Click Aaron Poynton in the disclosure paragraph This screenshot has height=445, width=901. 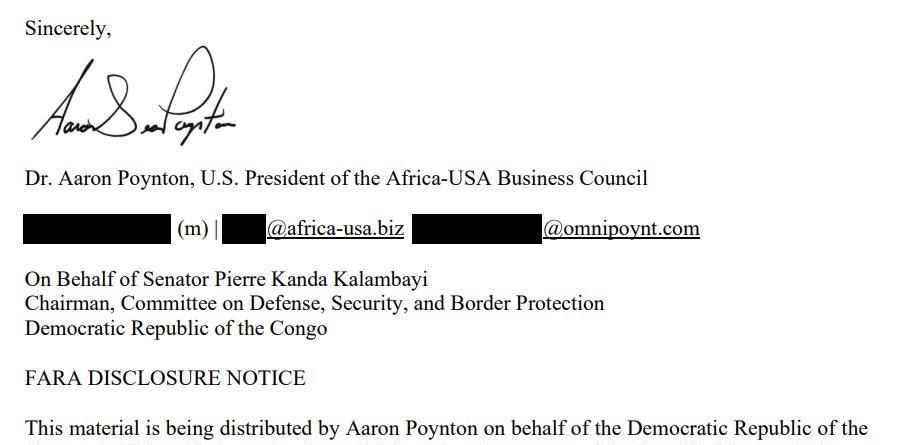pos(411,429)
